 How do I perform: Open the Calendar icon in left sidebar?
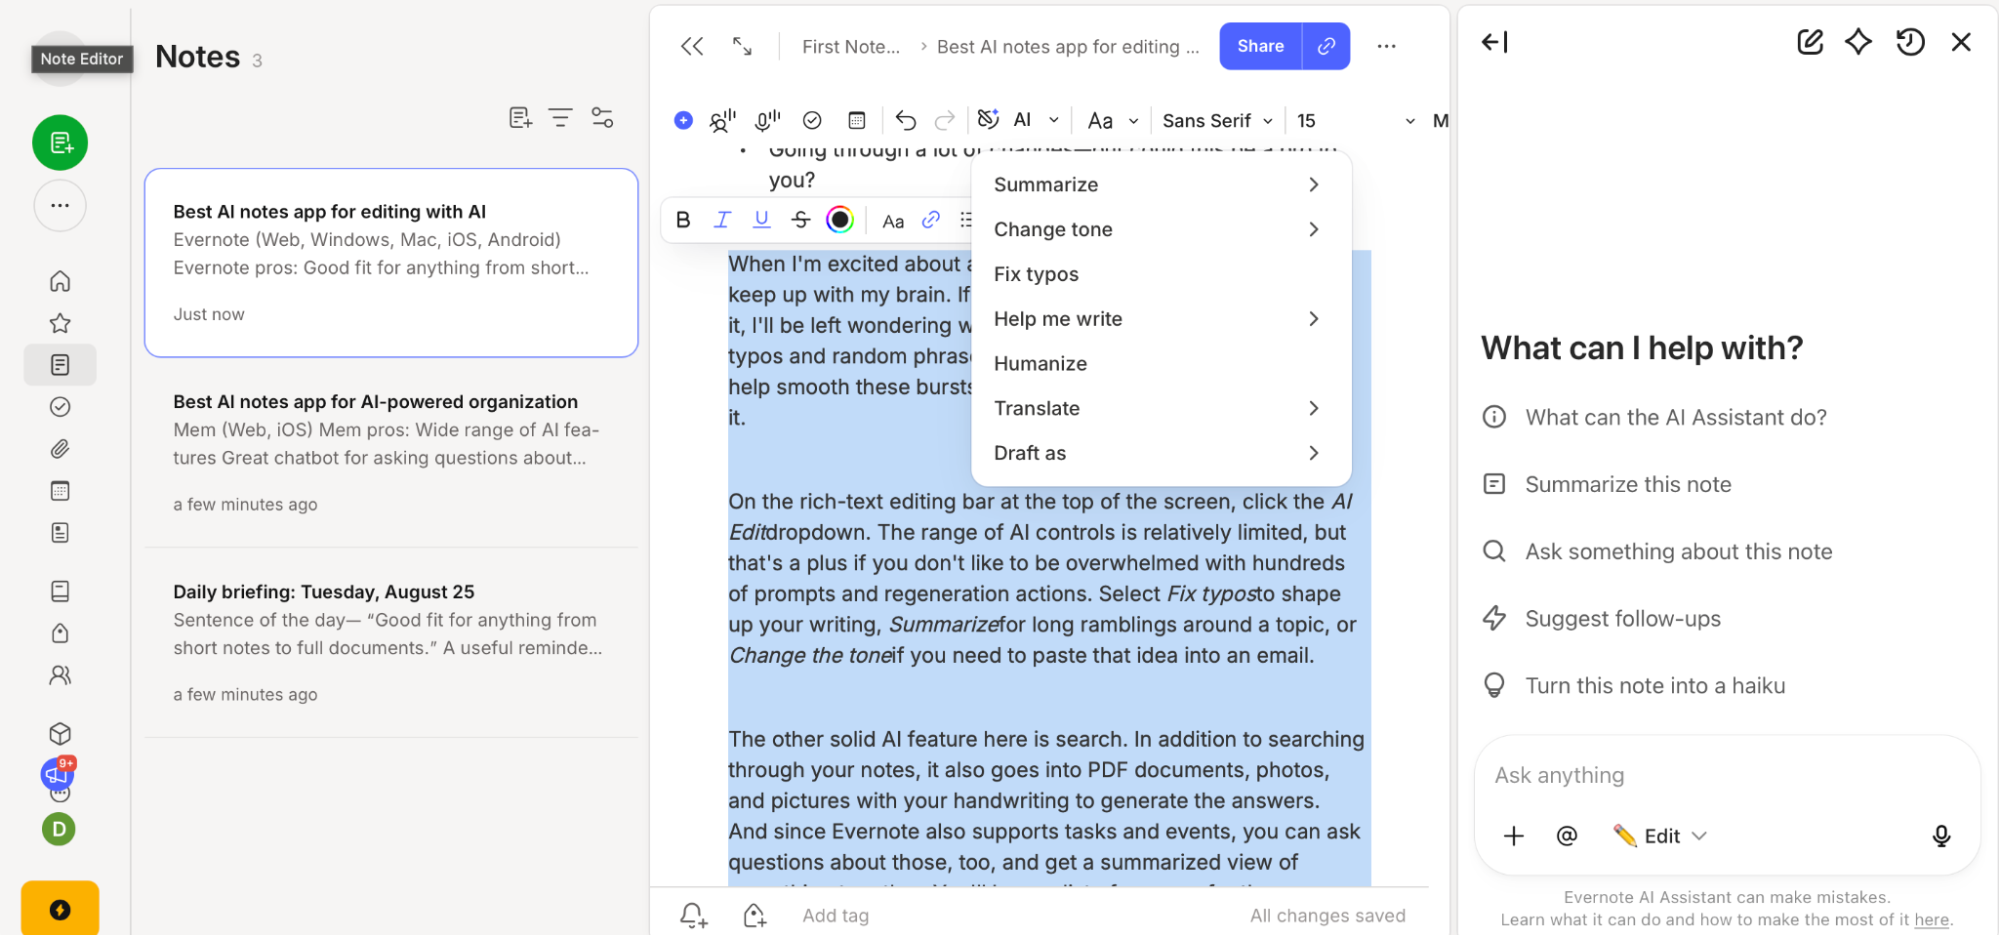(x=60, y=491)
